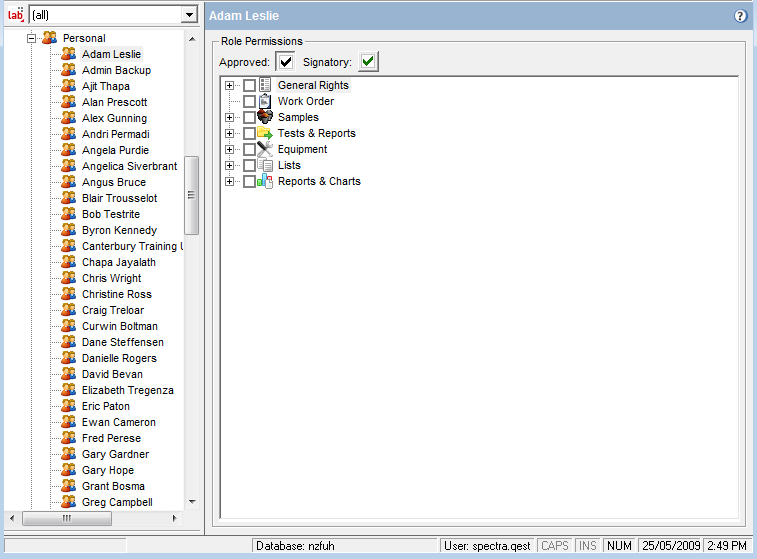Click the Reports & Charts chart icon

265,181
